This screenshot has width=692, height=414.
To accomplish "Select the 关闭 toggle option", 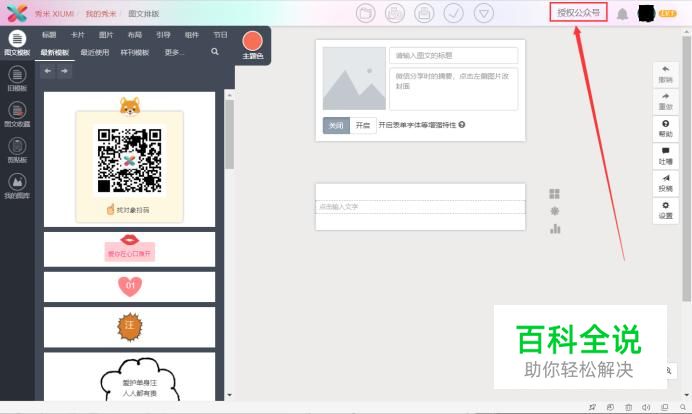I will (336, 125).
